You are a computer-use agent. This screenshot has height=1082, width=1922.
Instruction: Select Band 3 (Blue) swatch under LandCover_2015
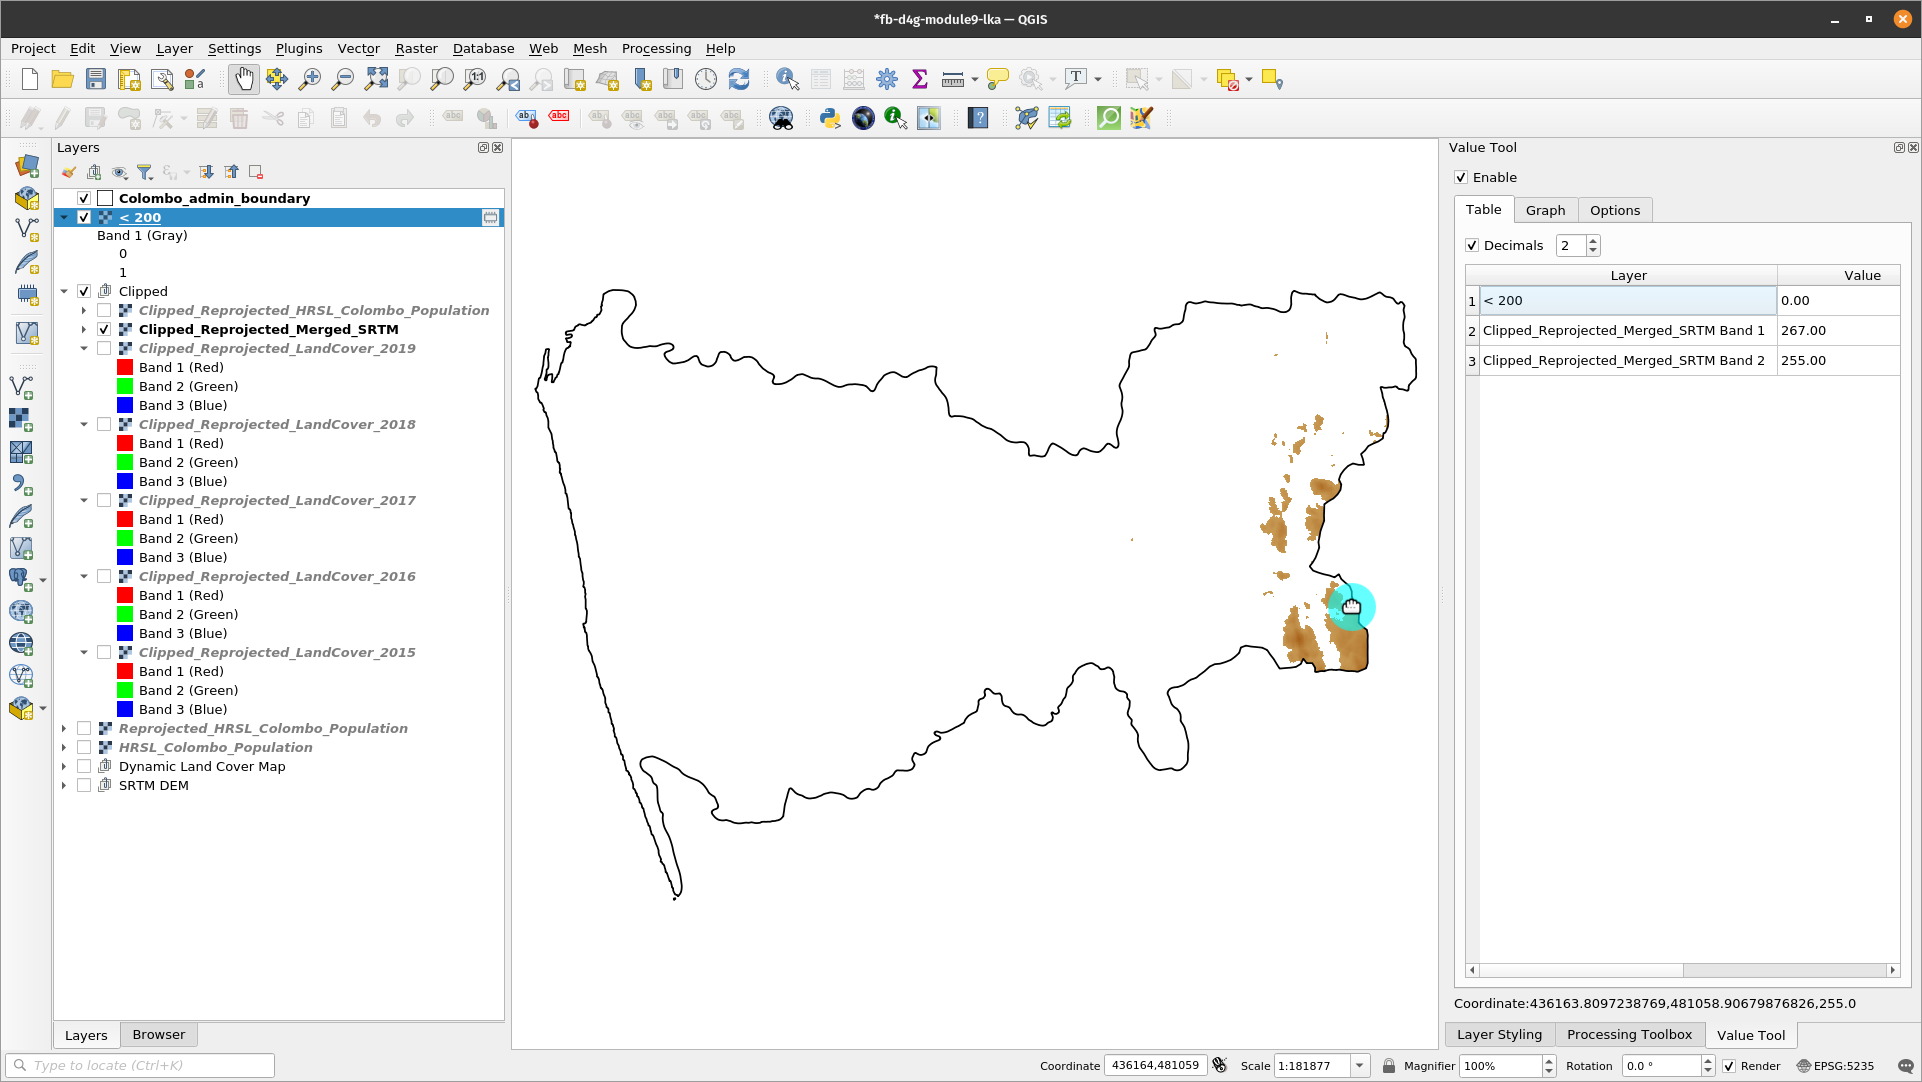[125, 710]
